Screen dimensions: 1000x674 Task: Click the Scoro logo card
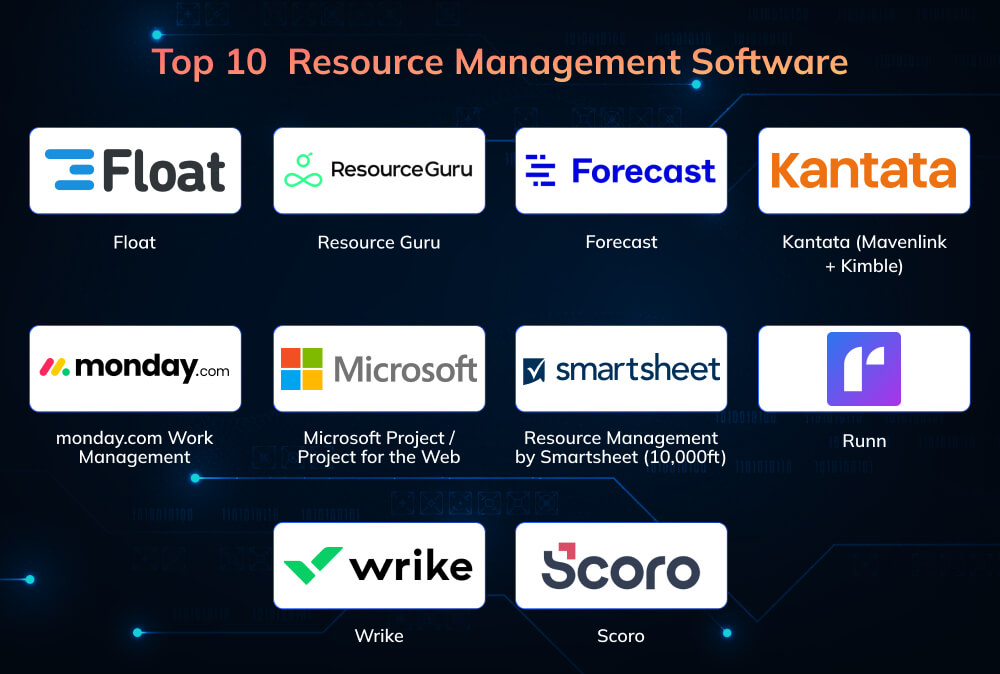click(x=621, y=566)
